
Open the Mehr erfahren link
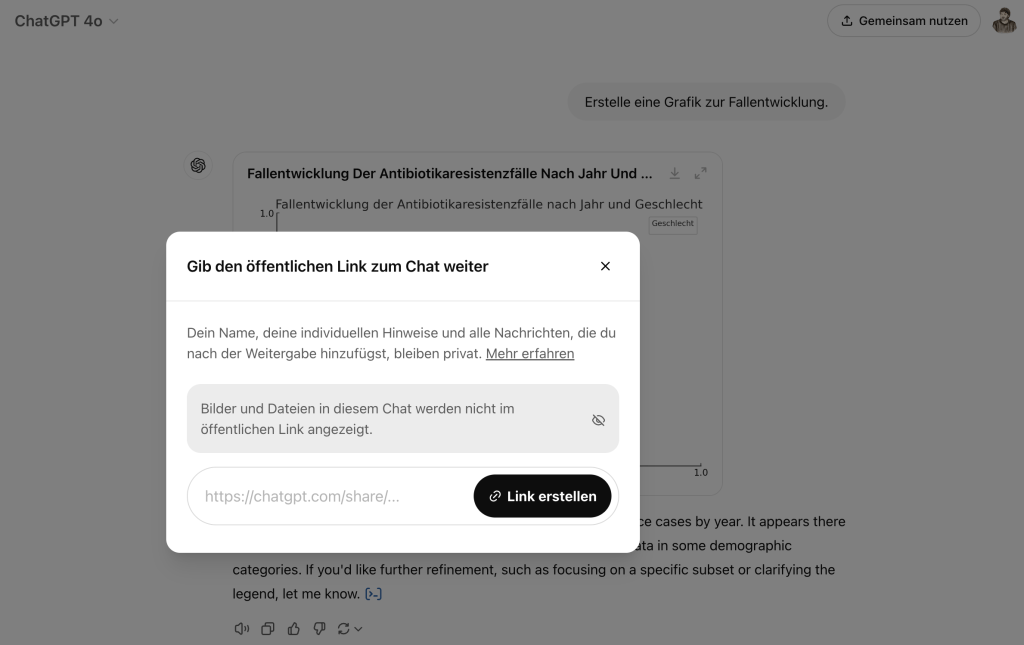click(530, 354)
